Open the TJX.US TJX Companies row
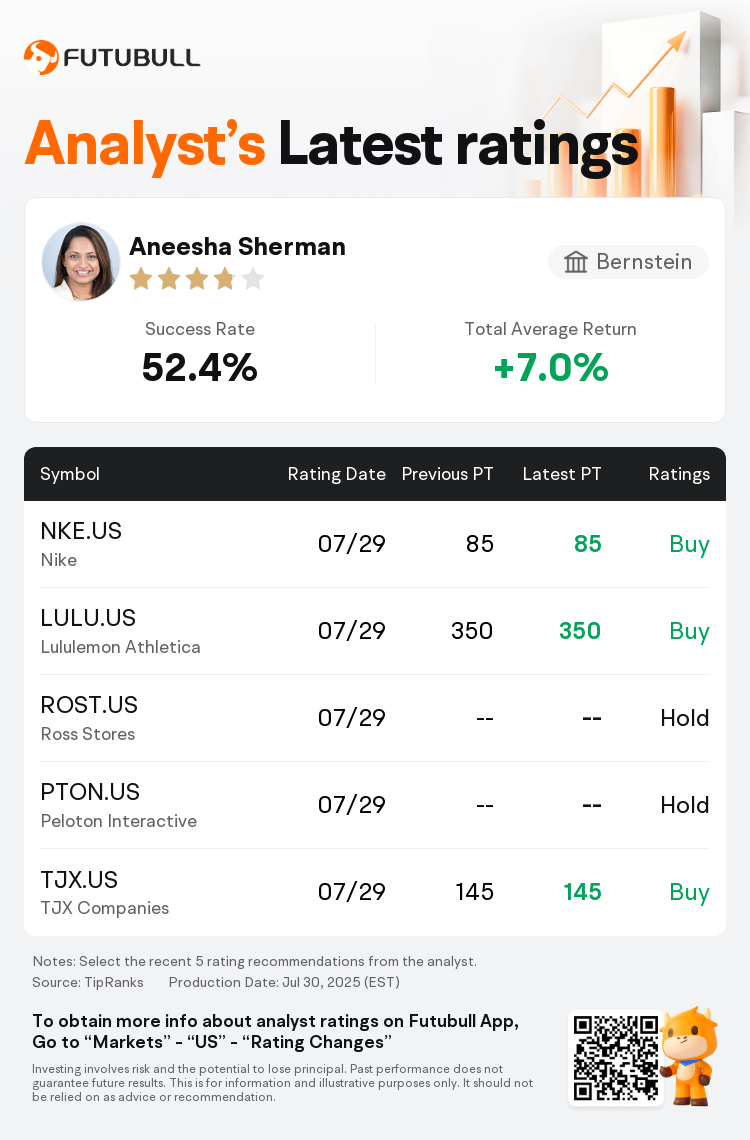This screenshot has width=750, height=1140. pos(375,892)
